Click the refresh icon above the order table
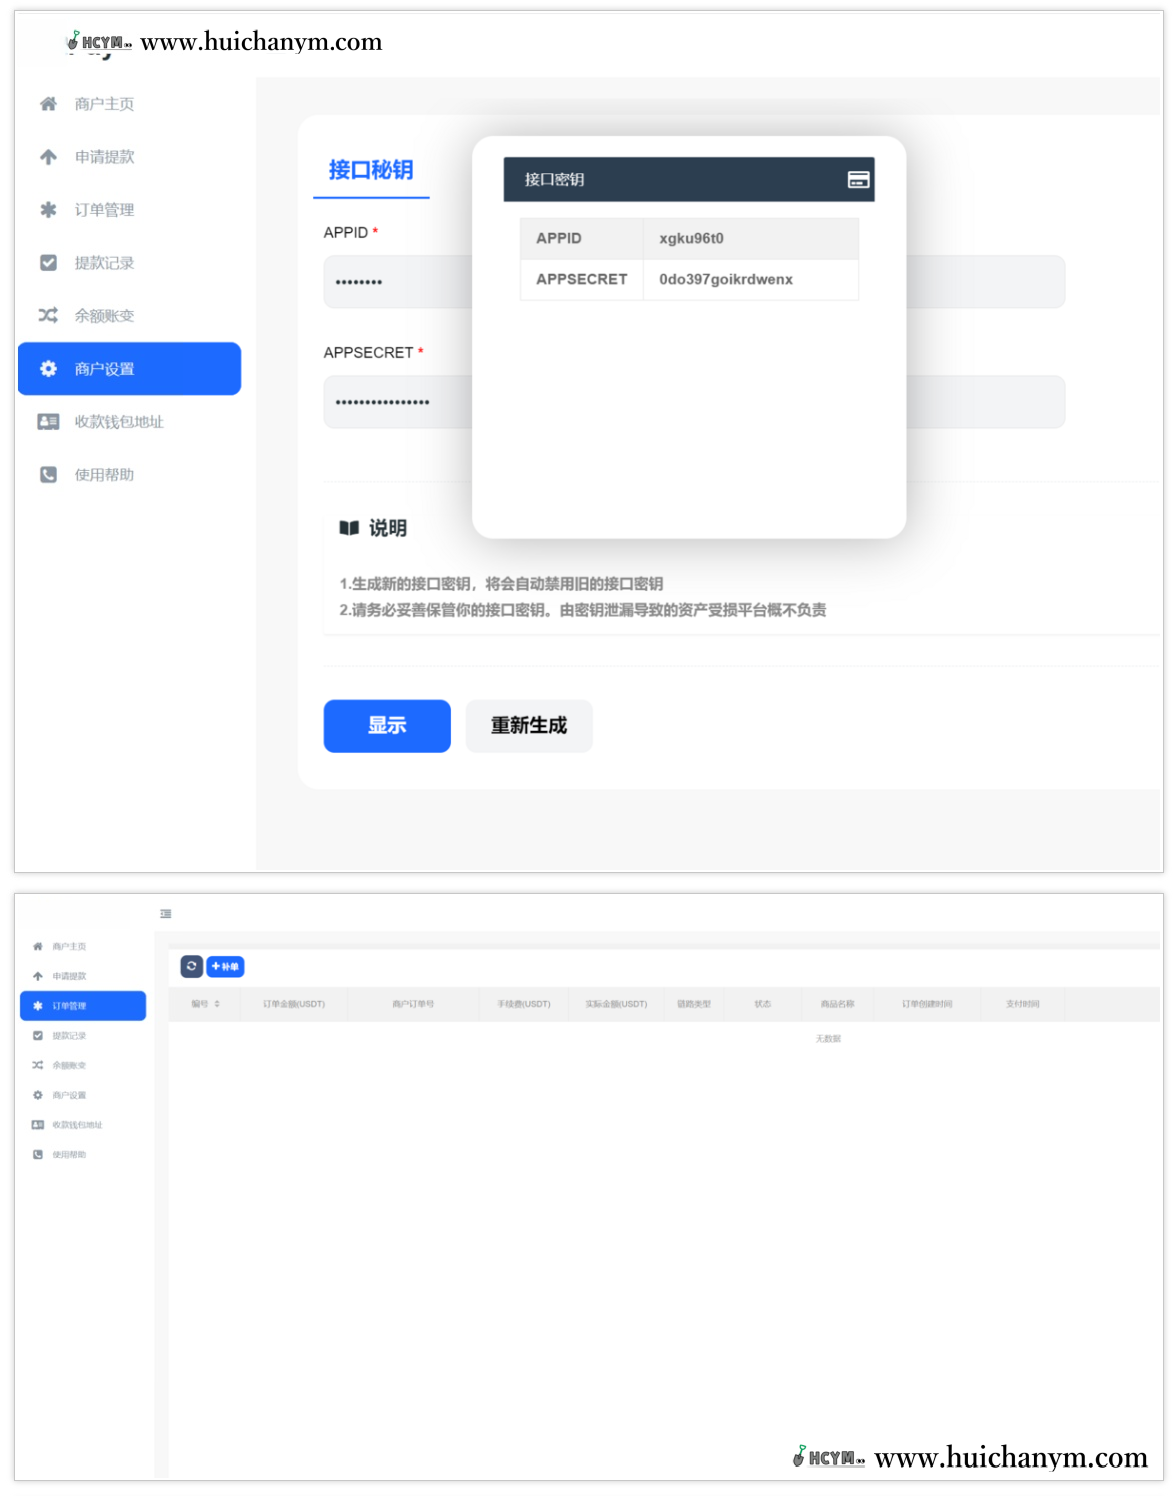Image resolution: width=1176 pixels, height=1496 pixels. tap(190, 966)
